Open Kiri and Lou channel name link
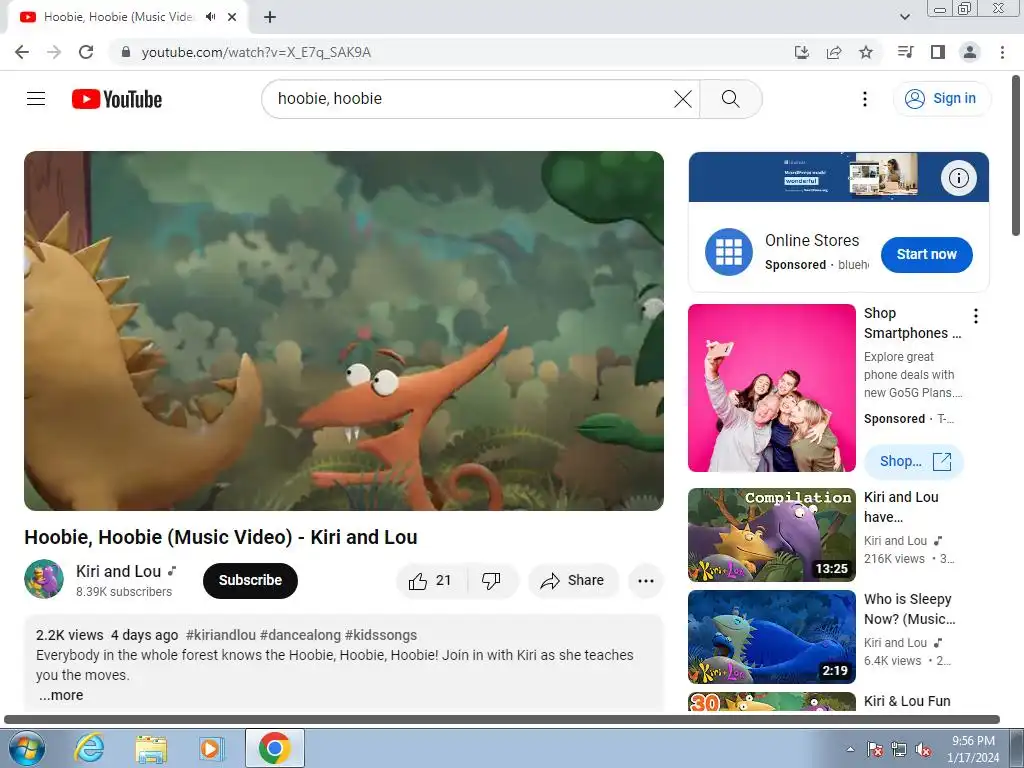1024x768 pixels. point(118,571)
